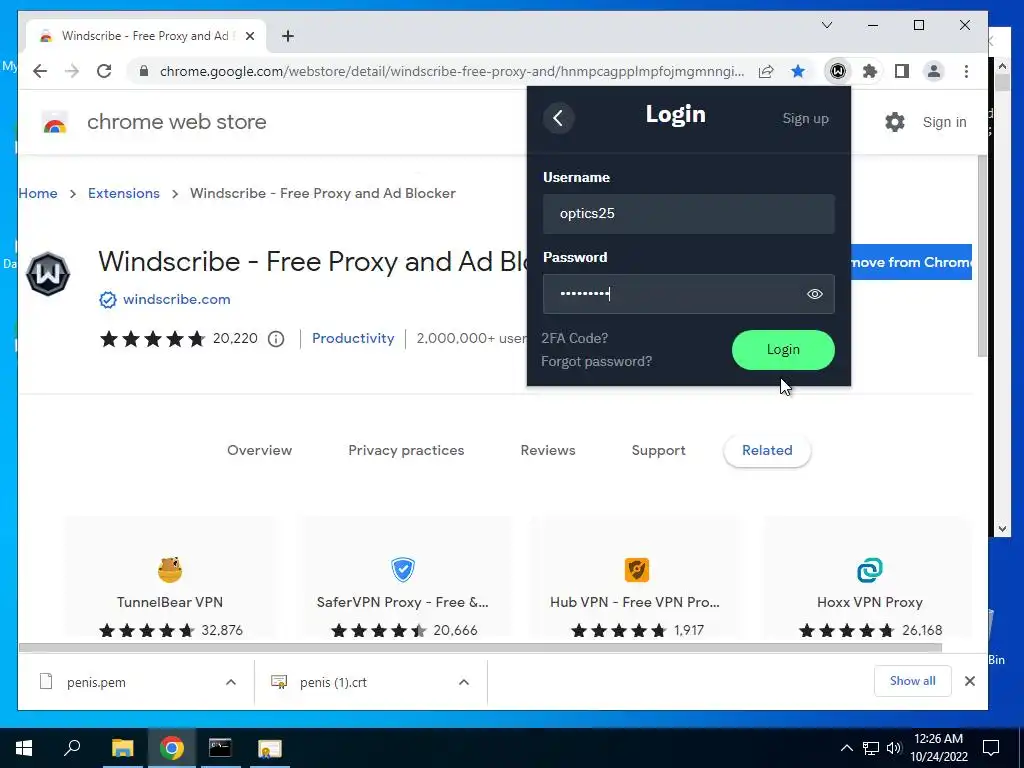Click the page's vertical scrollbar thumb
Screen dimensions: 1024x768
point(982,256)
